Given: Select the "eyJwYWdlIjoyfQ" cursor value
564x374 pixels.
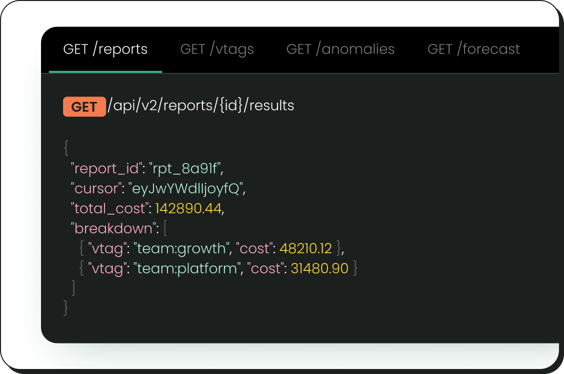Looking at the screenshot, I should [x=186, y=188].
